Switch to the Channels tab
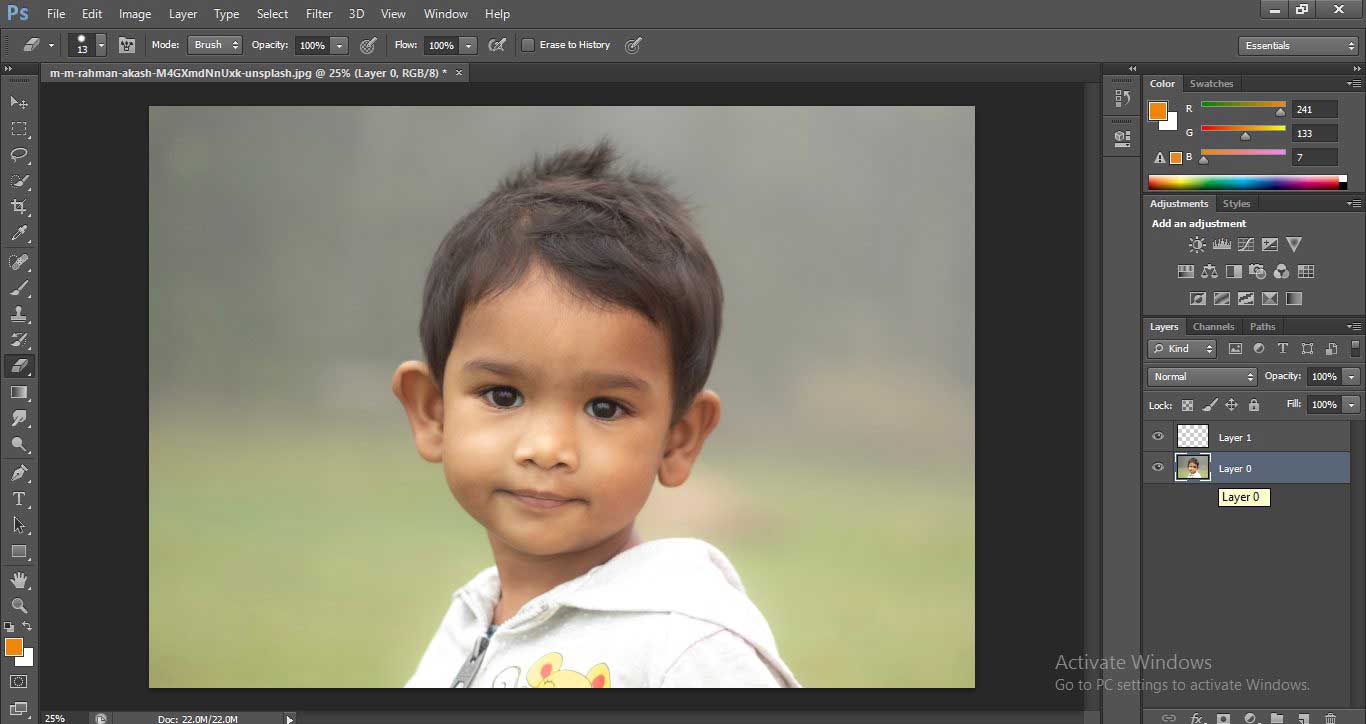Viewport: 1366px width, 724px height. [1213, 326]
